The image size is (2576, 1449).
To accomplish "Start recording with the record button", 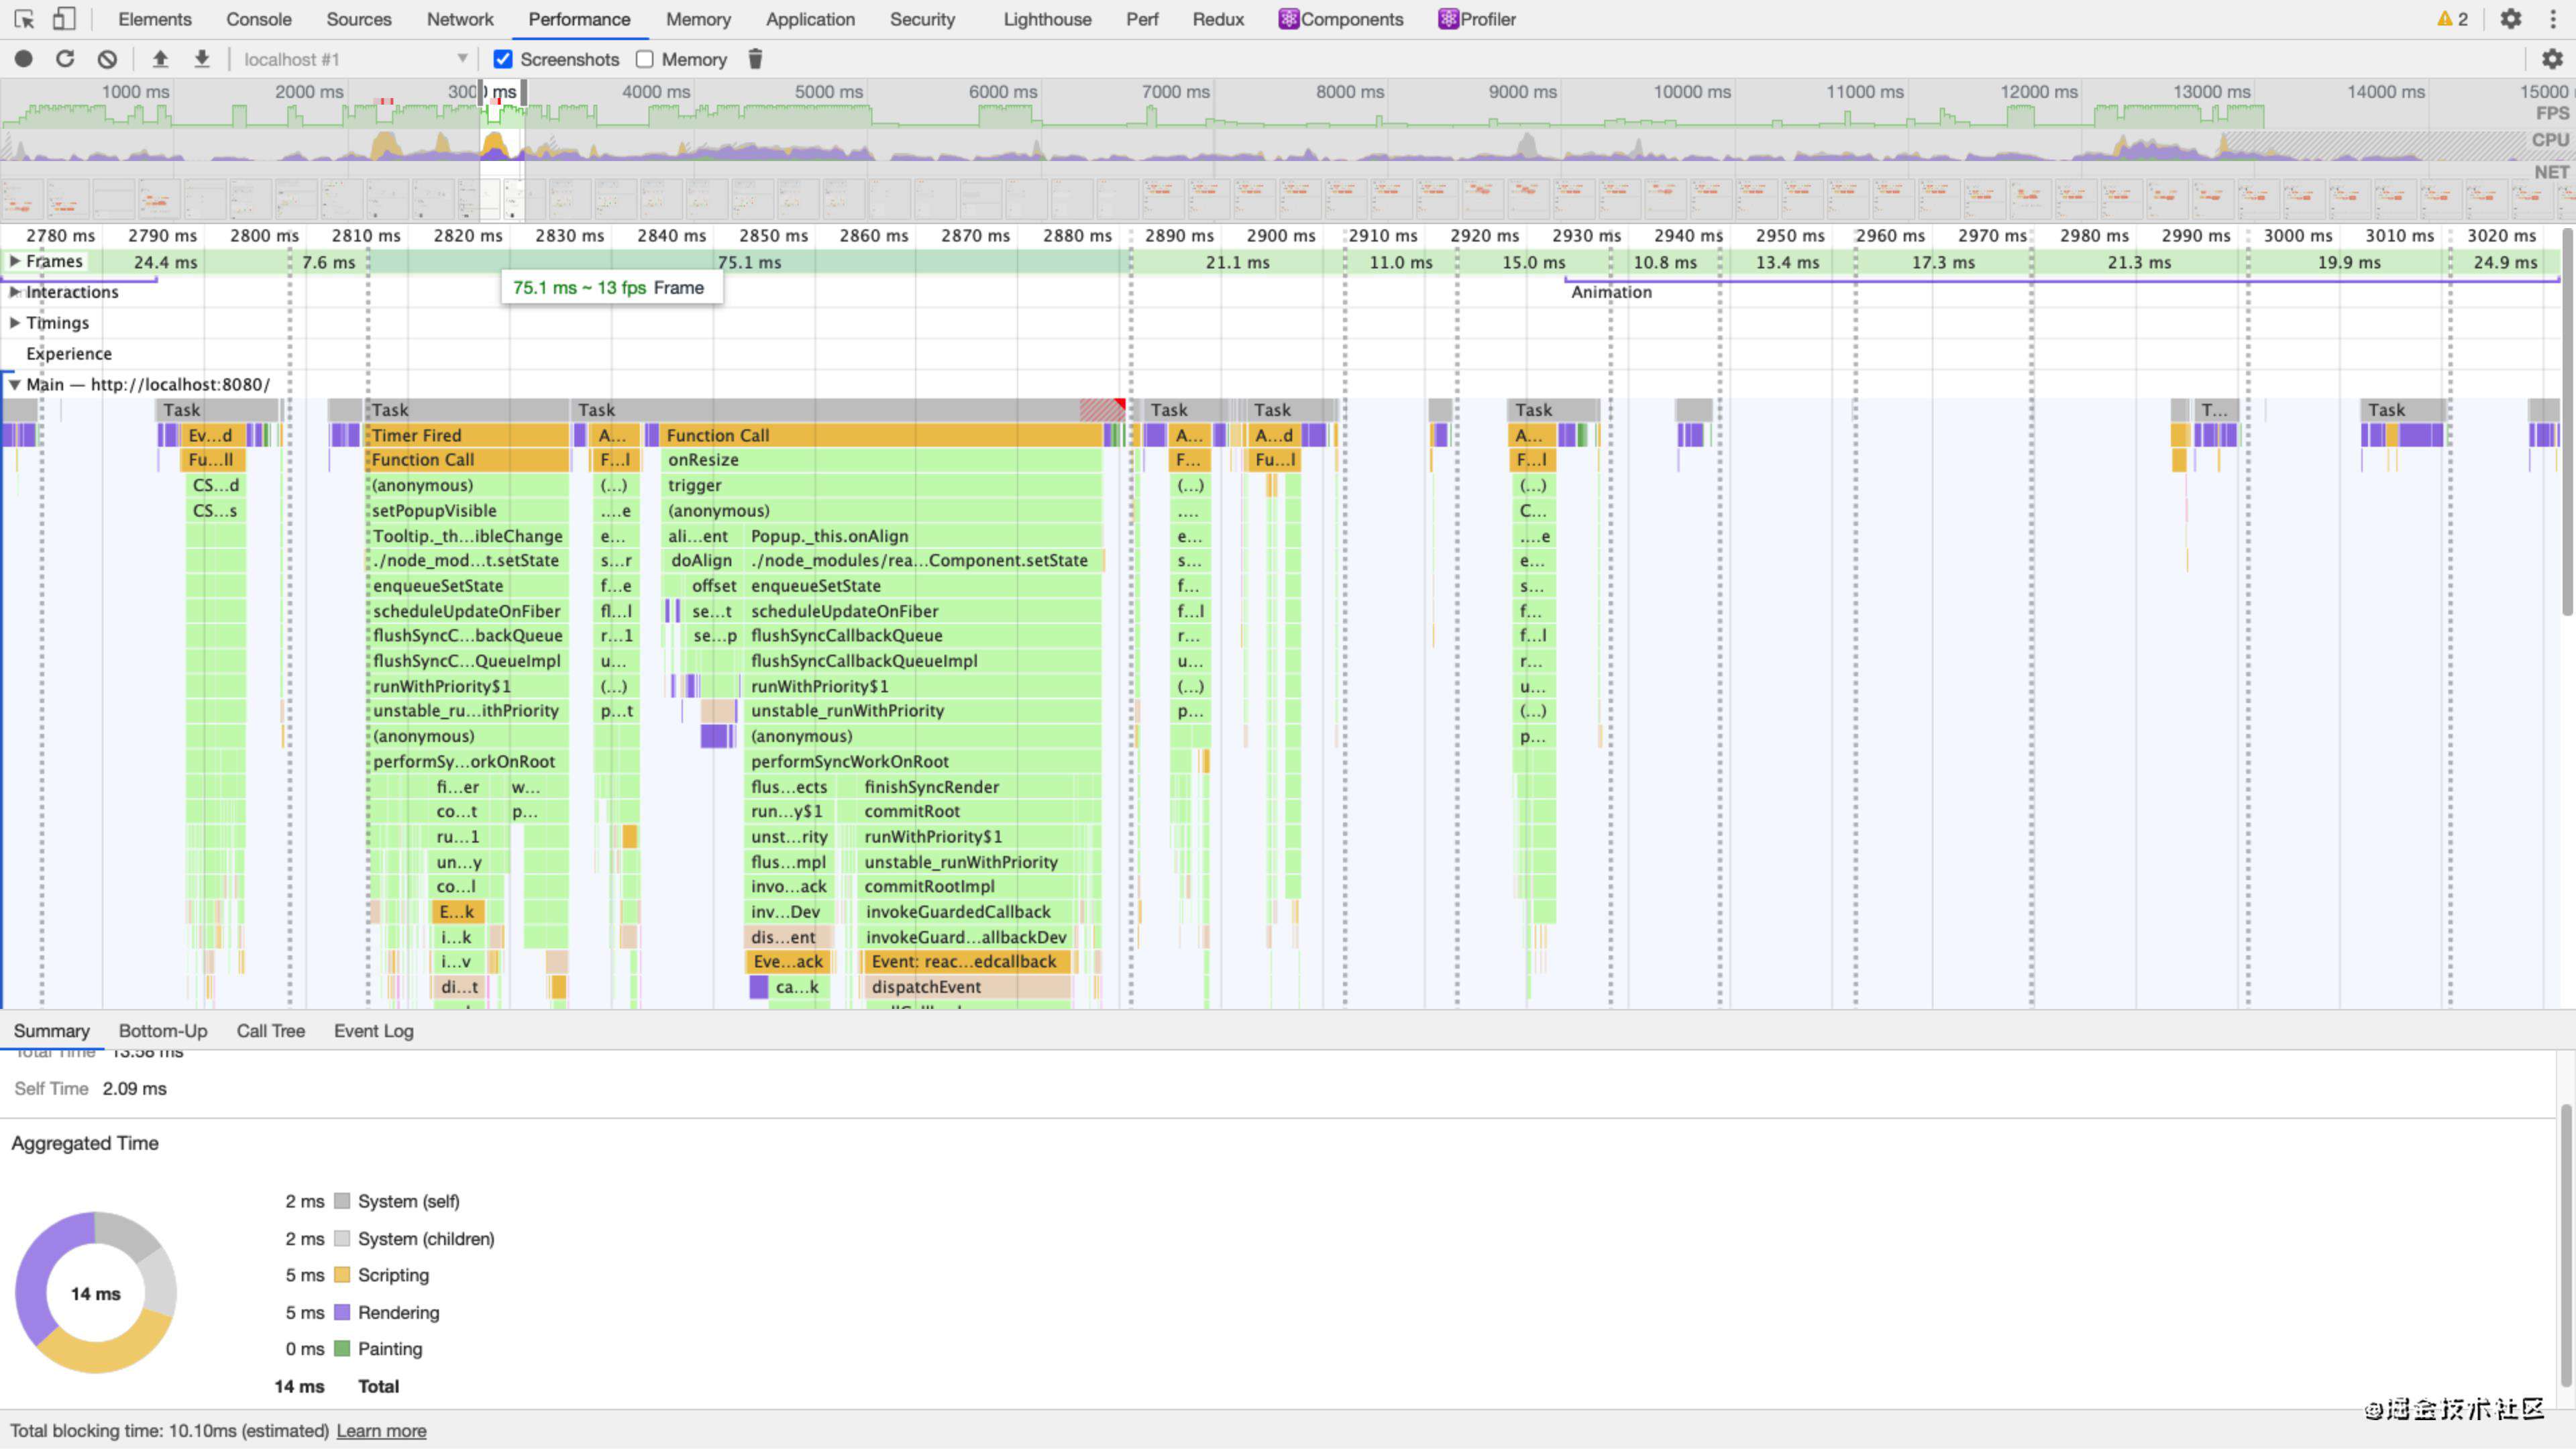I will tap(24, 59).
